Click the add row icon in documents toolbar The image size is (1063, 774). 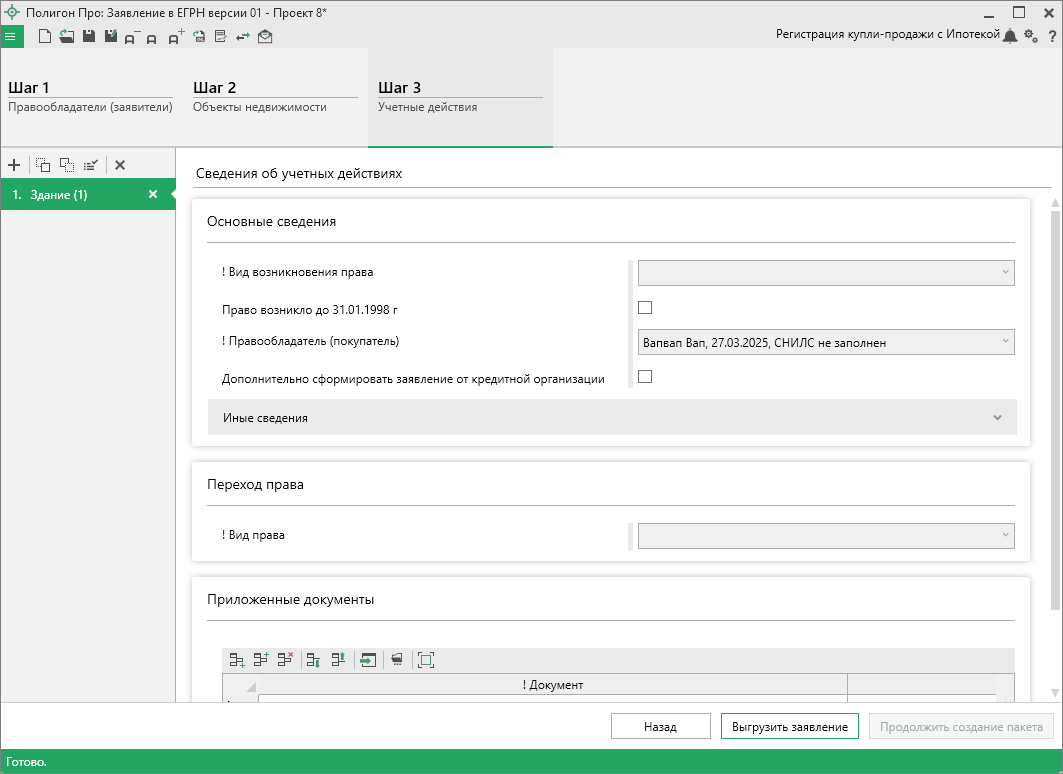(237, 660)
